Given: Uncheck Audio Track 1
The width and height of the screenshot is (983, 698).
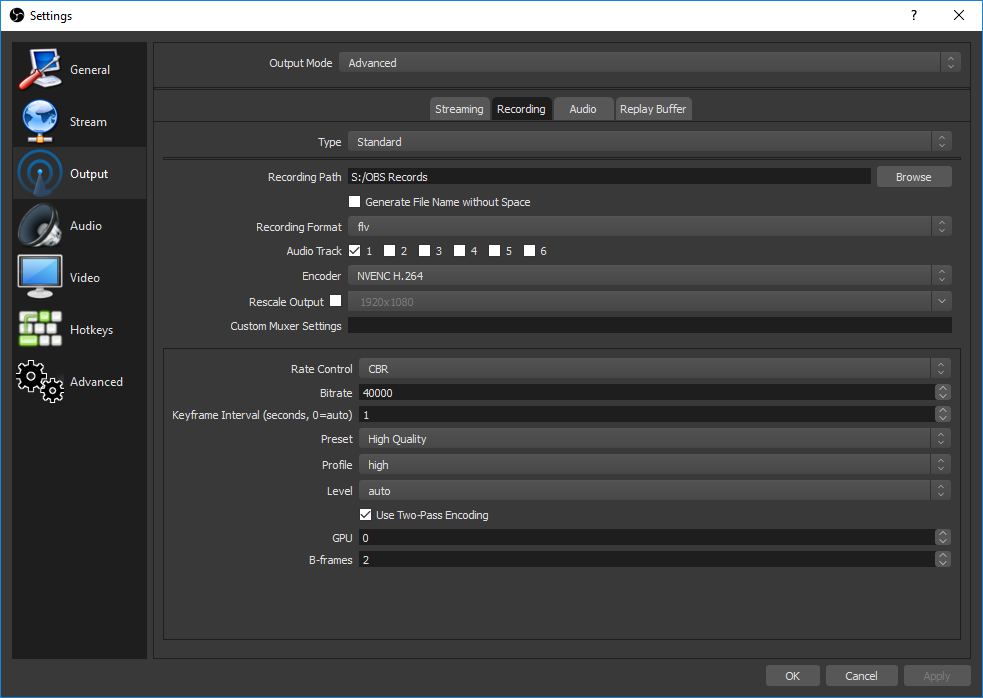Looking at the screenshot, I should coord(354,250).
